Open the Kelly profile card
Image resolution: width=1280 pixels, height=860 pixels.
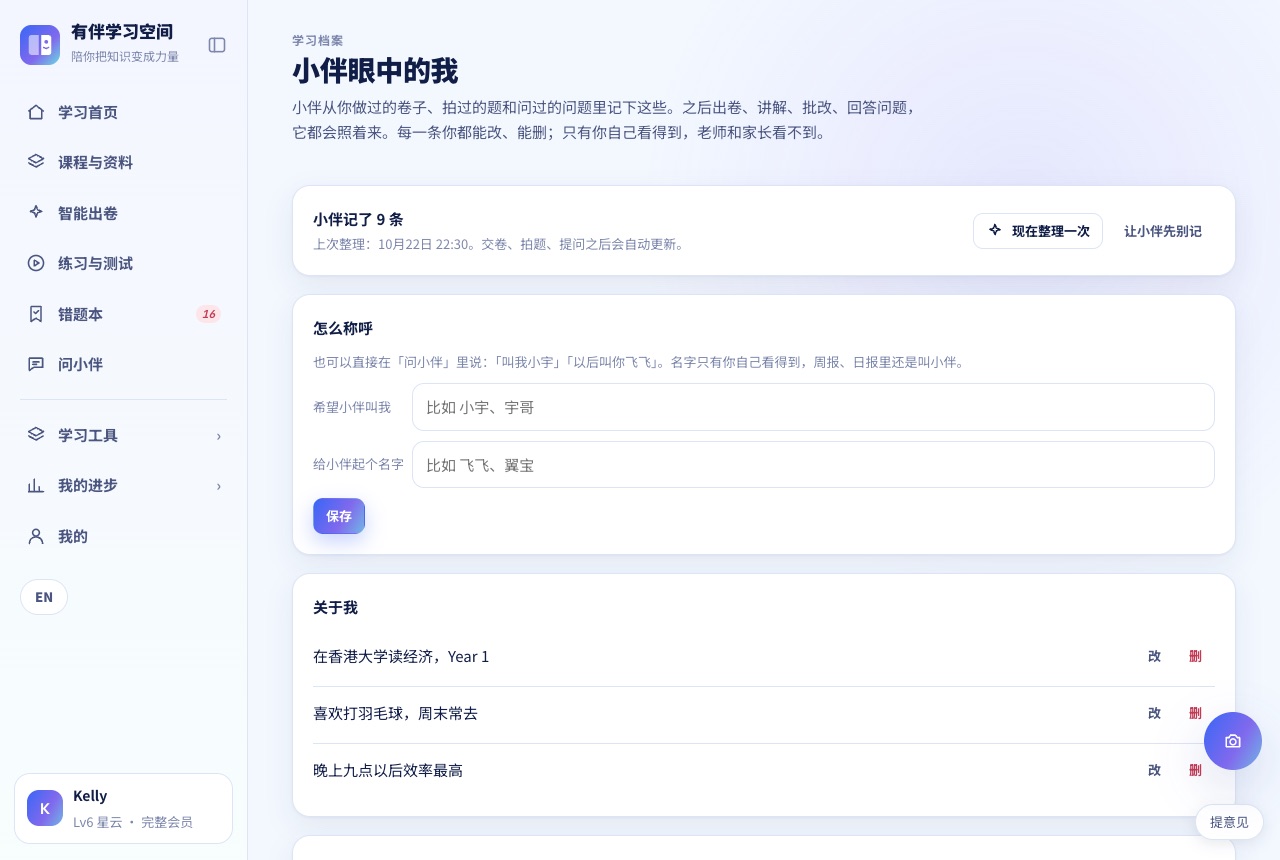123,808
